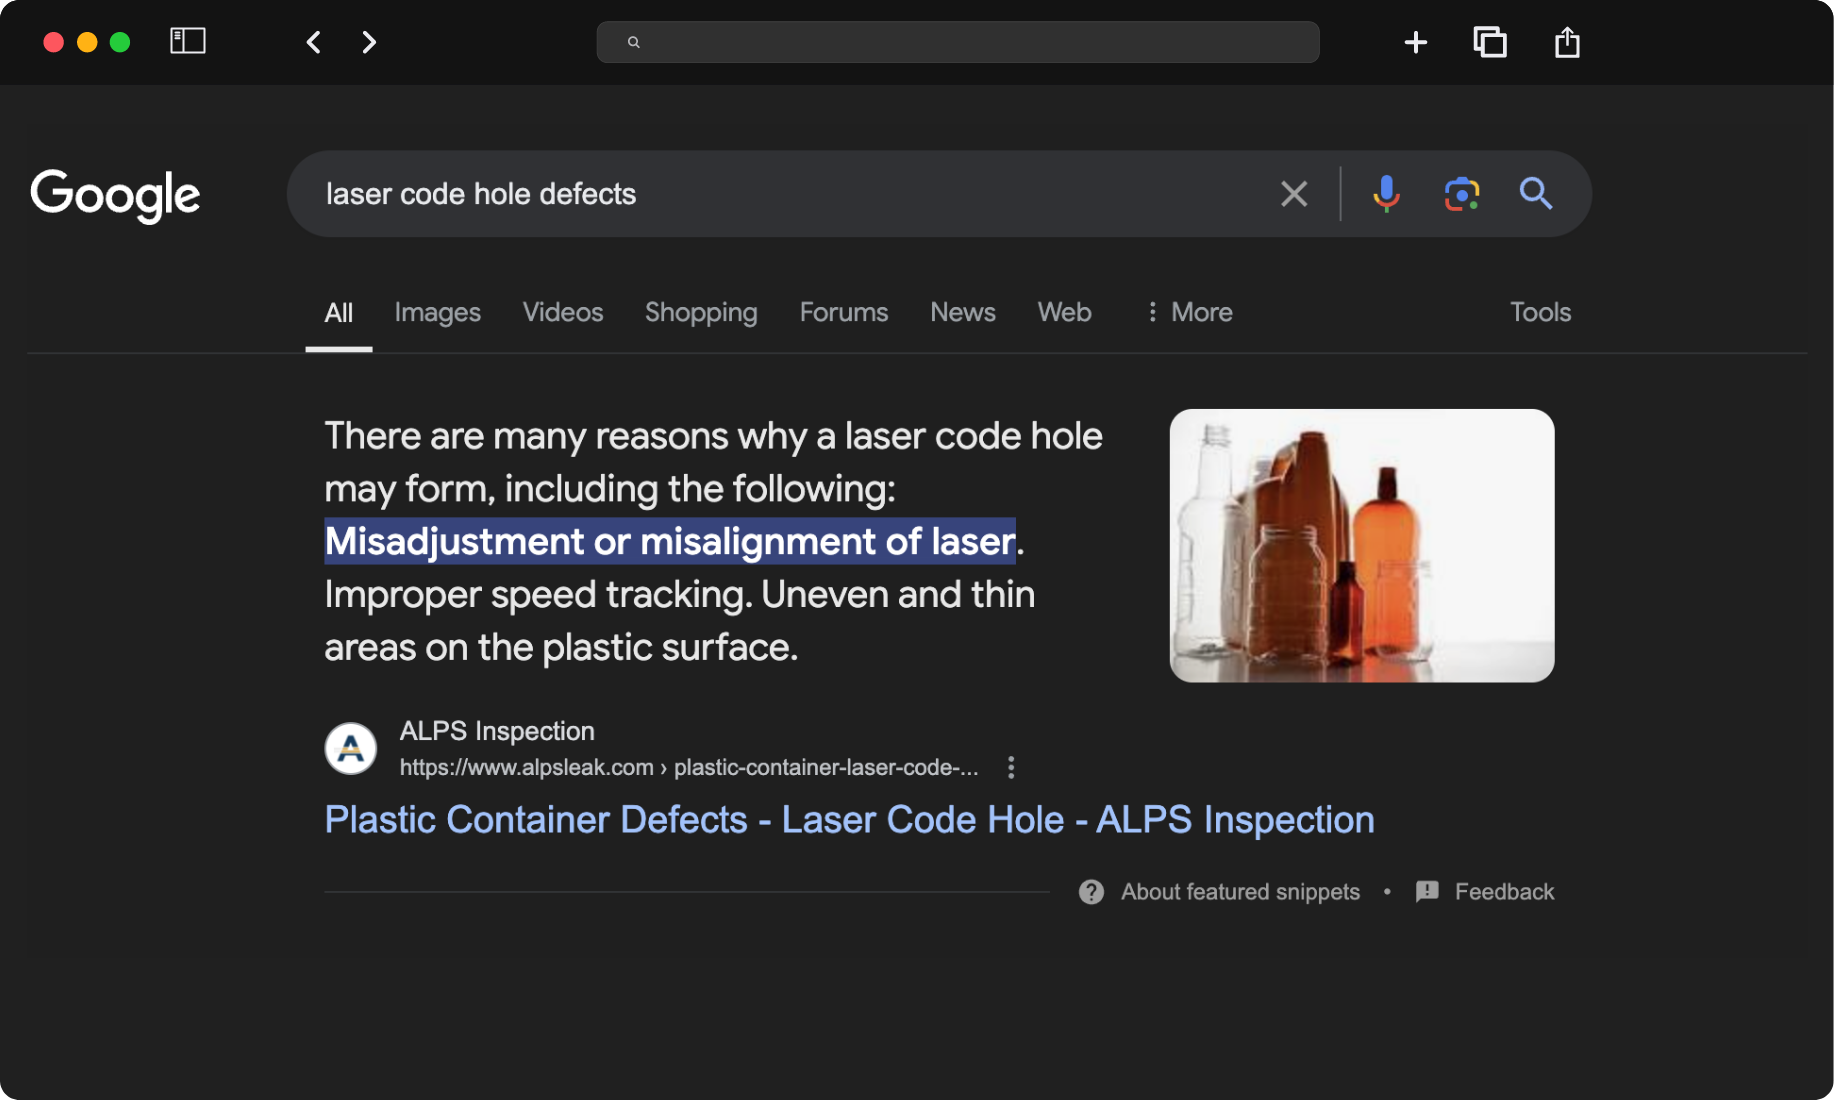Switch to the Images tab
The height and width of the screenshot is (1100, 1835).
[x=437, y=313]
